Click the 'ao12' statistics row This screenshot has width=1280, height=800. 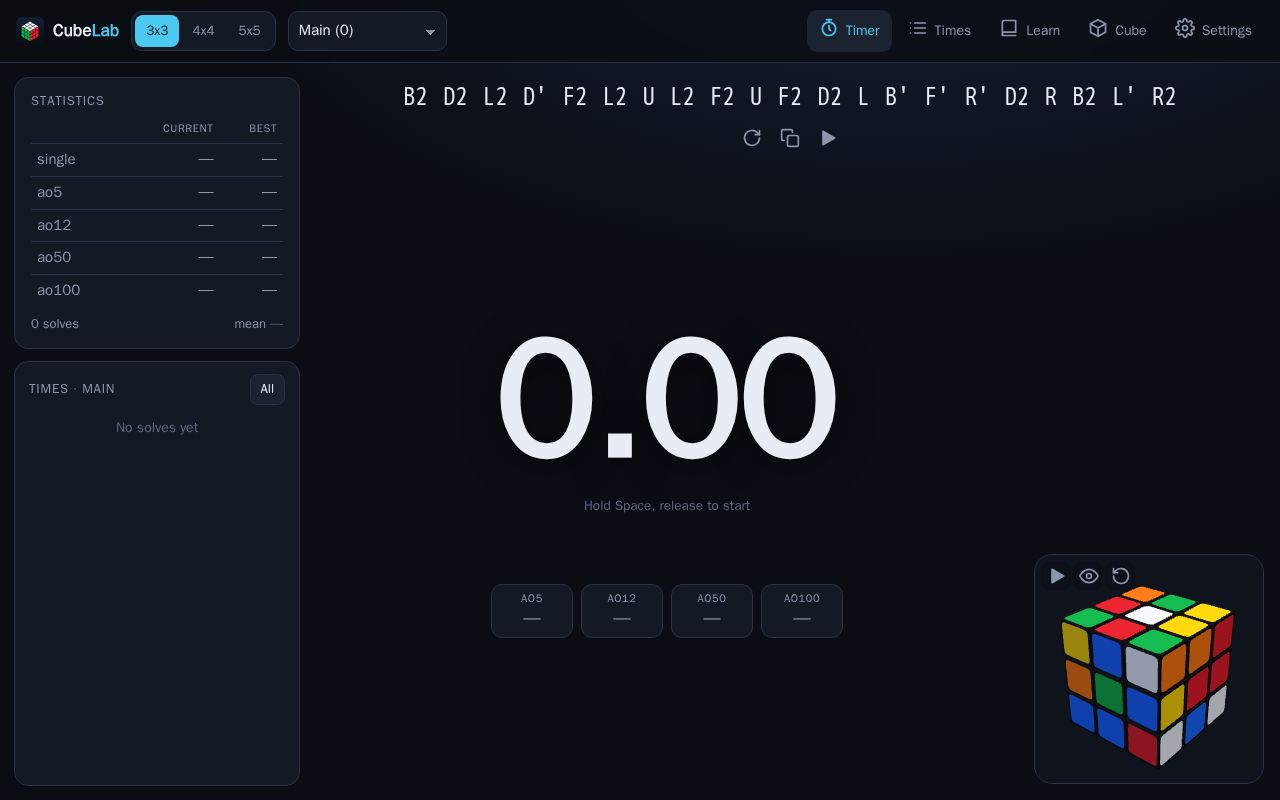pyautogui.click(x=157, y=225)
